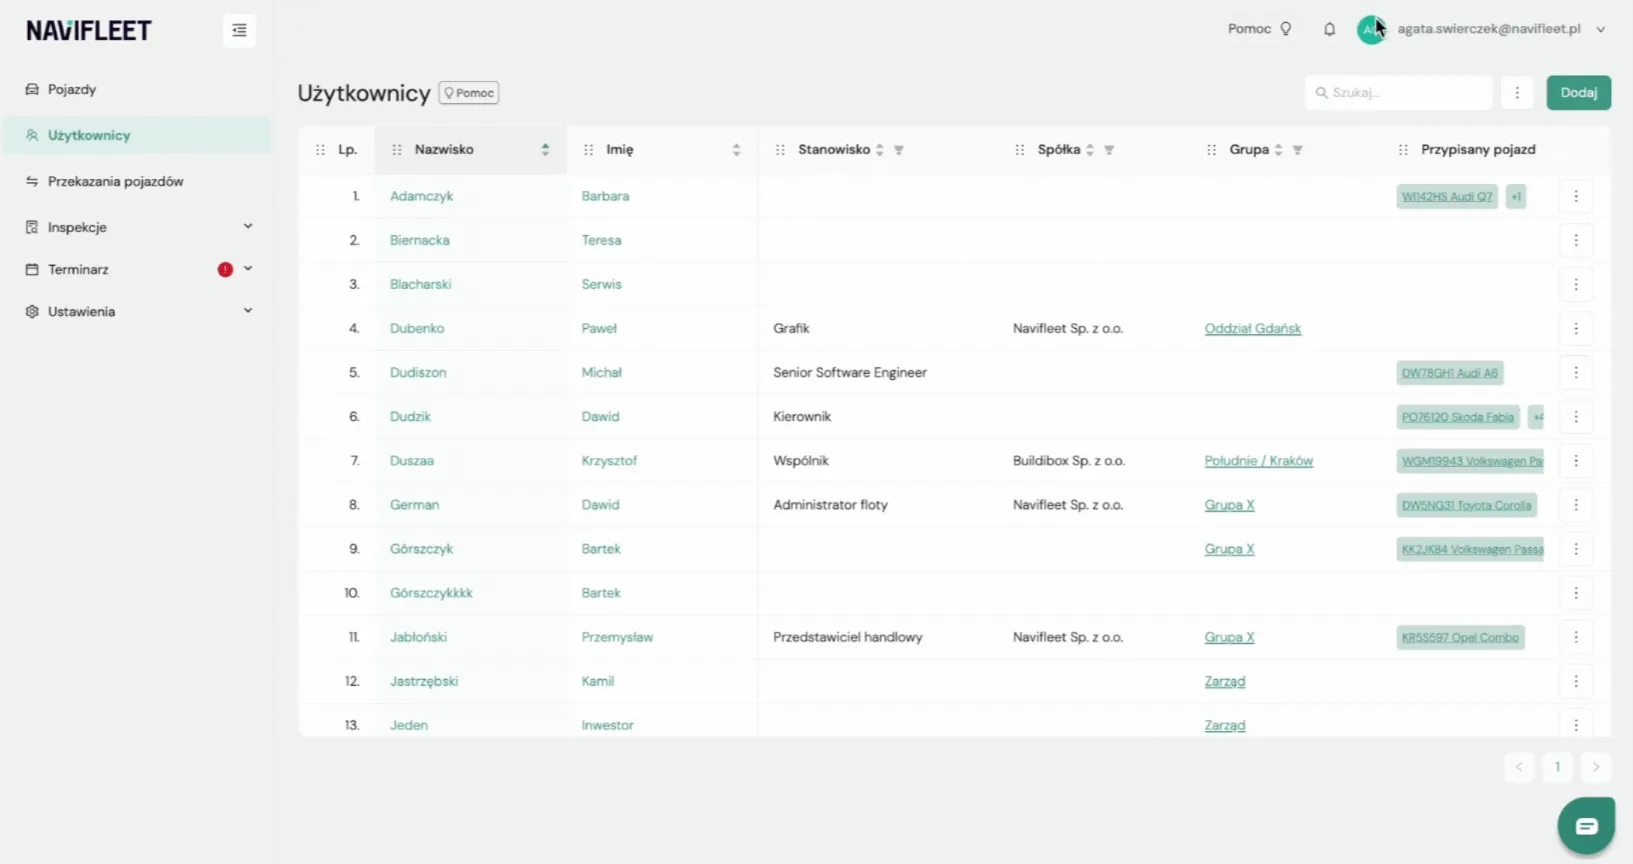
Task: Click the NAVIFLEET logo
Action: coord(89,31)
